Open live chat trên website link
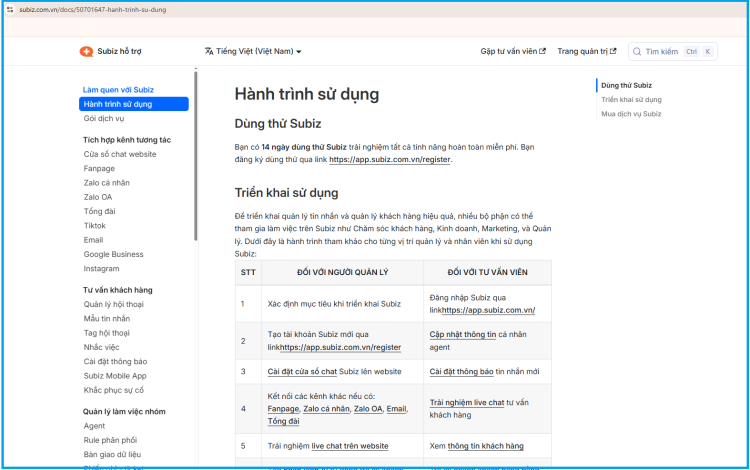 pos(350,447)
